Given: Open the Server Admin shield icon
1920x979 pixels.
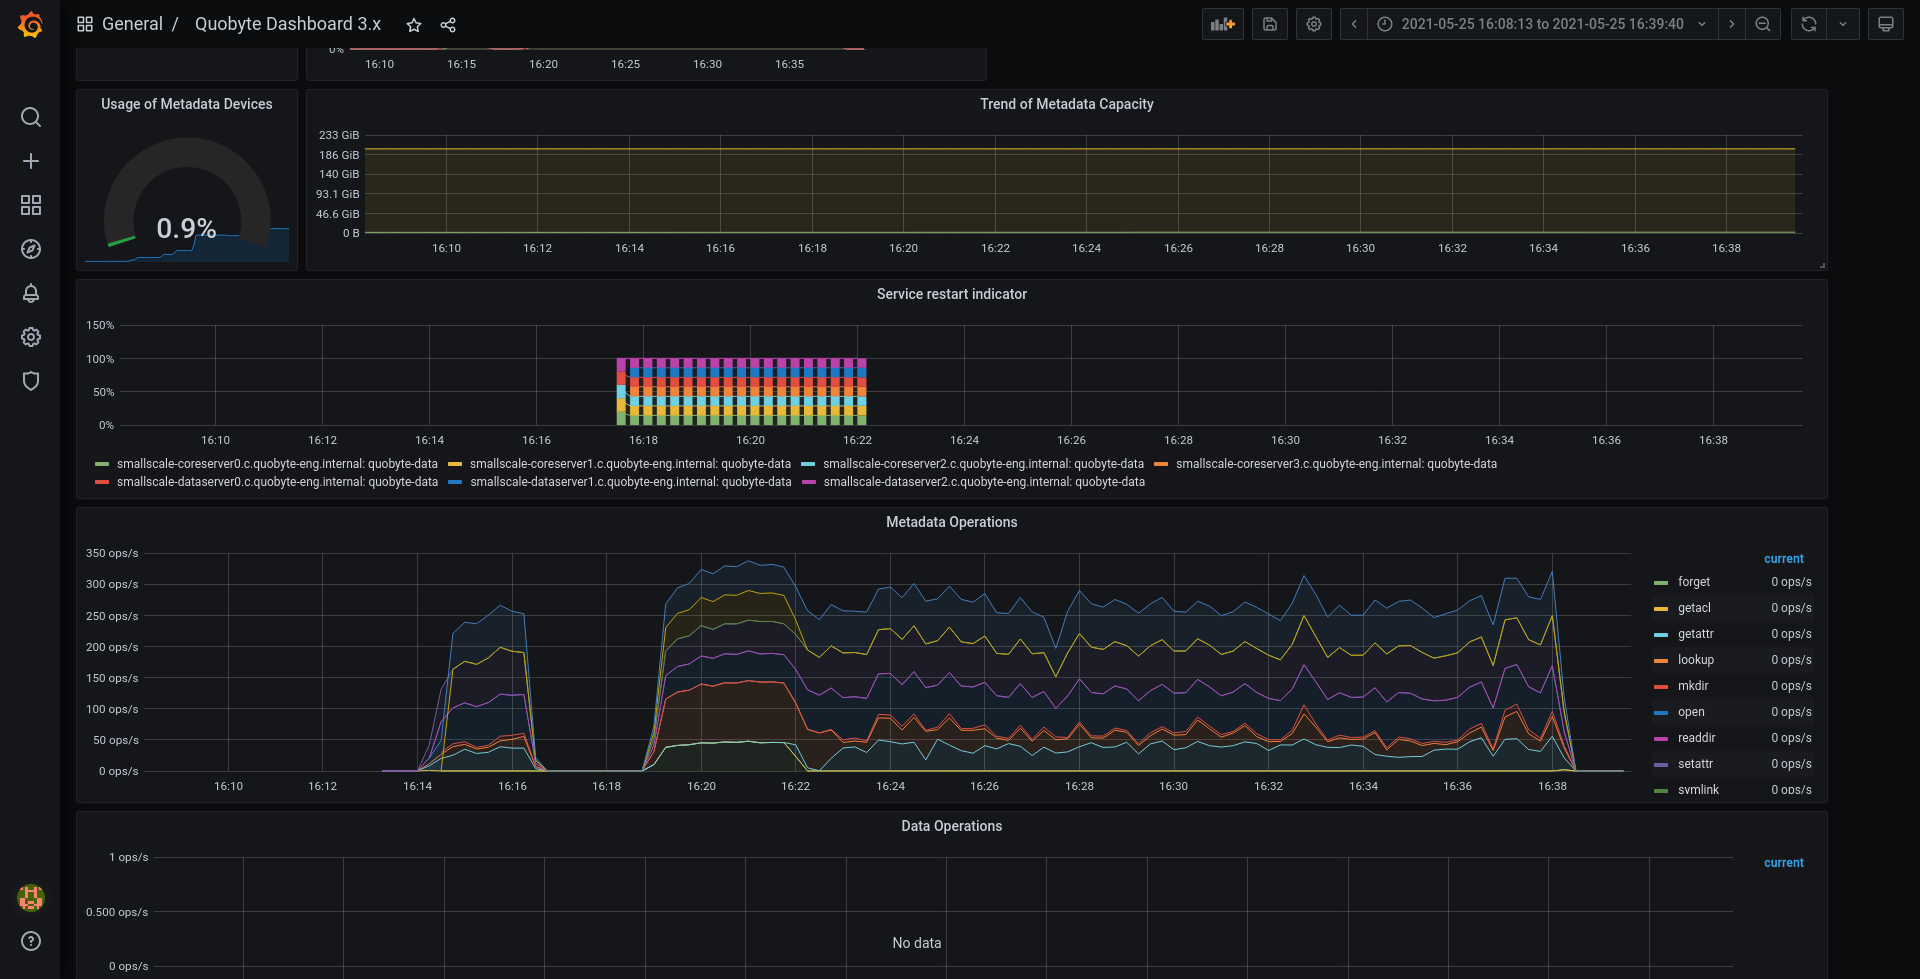Looking at the screenshot, I should point(31,381).
